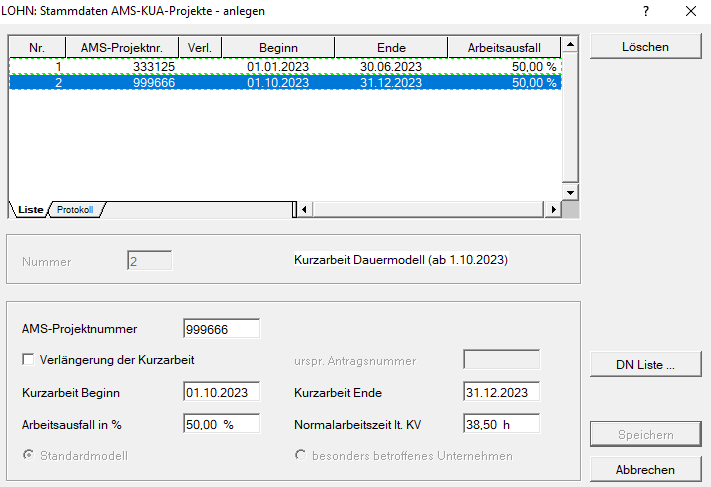This screenshot has width=711, height=487.
Task: Click the help question mark icon
Action: 646,12
